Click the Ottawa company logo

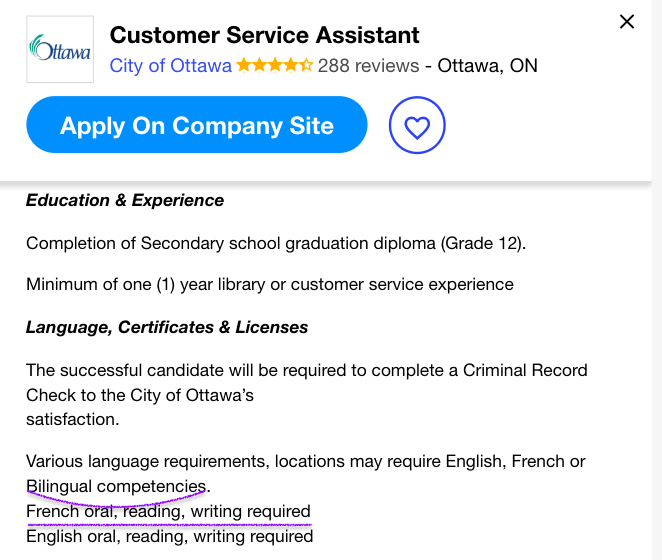pyautogui.click(x=60, y=49)
